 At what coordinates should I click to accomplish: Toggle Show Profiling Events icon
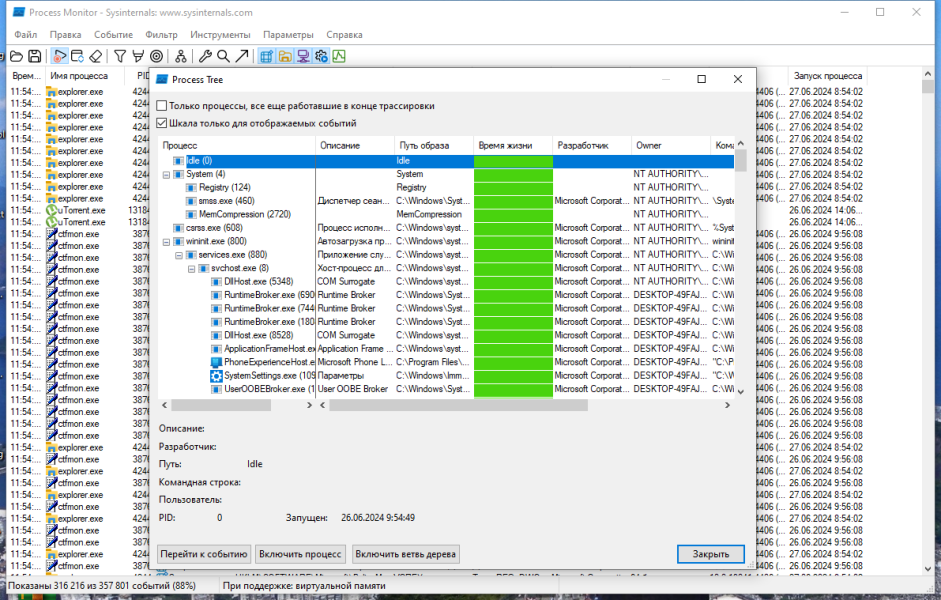tap(339, 56)
